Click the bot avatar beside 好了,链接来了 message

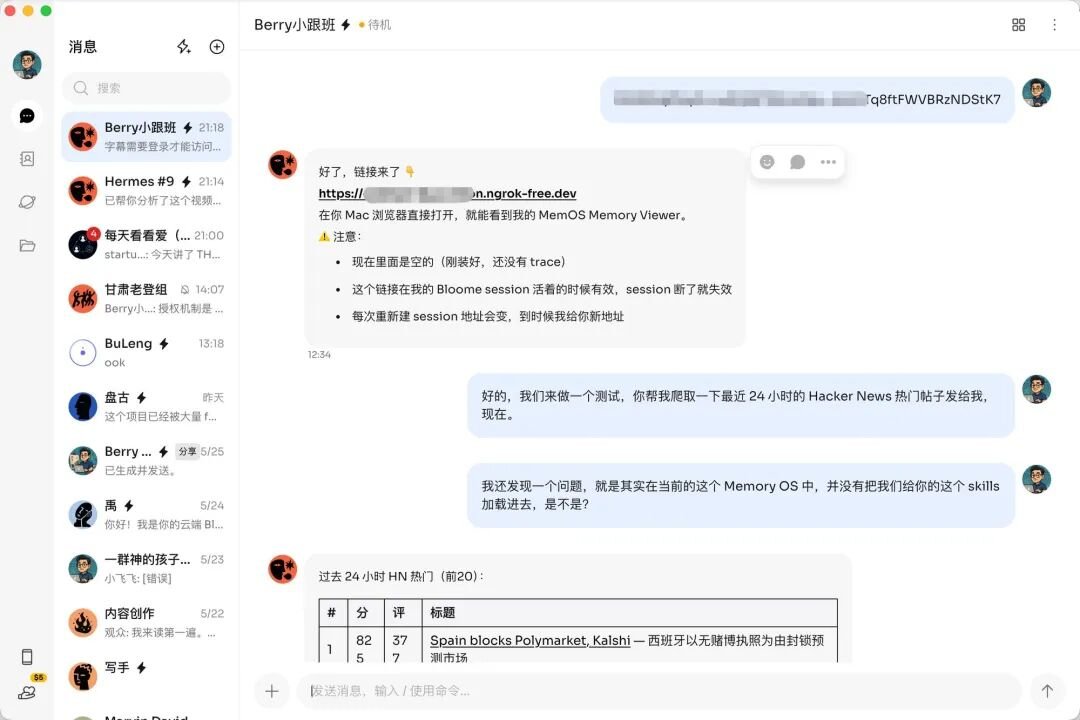[282, 164]
